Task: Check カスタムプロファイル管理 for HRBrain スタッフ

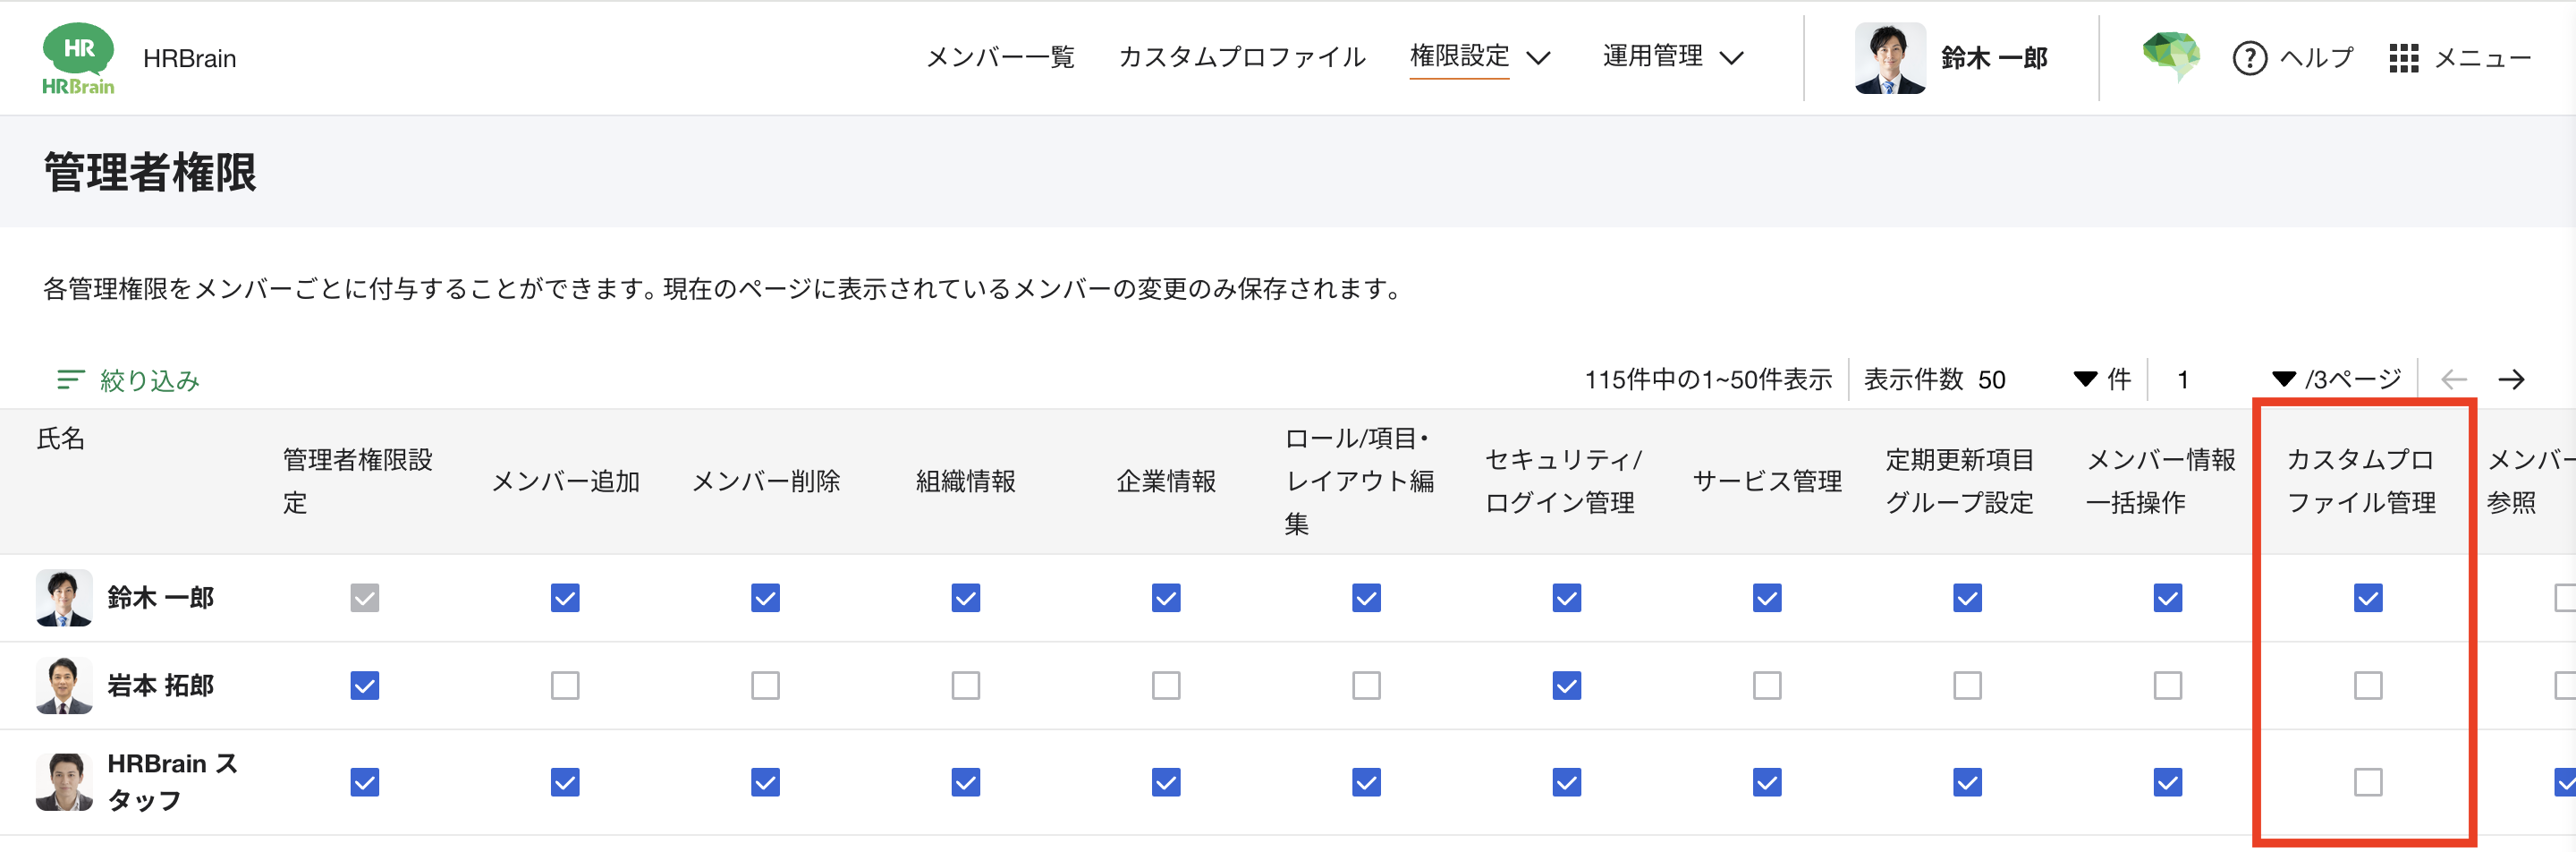Action: click(x=2367, y=782)
